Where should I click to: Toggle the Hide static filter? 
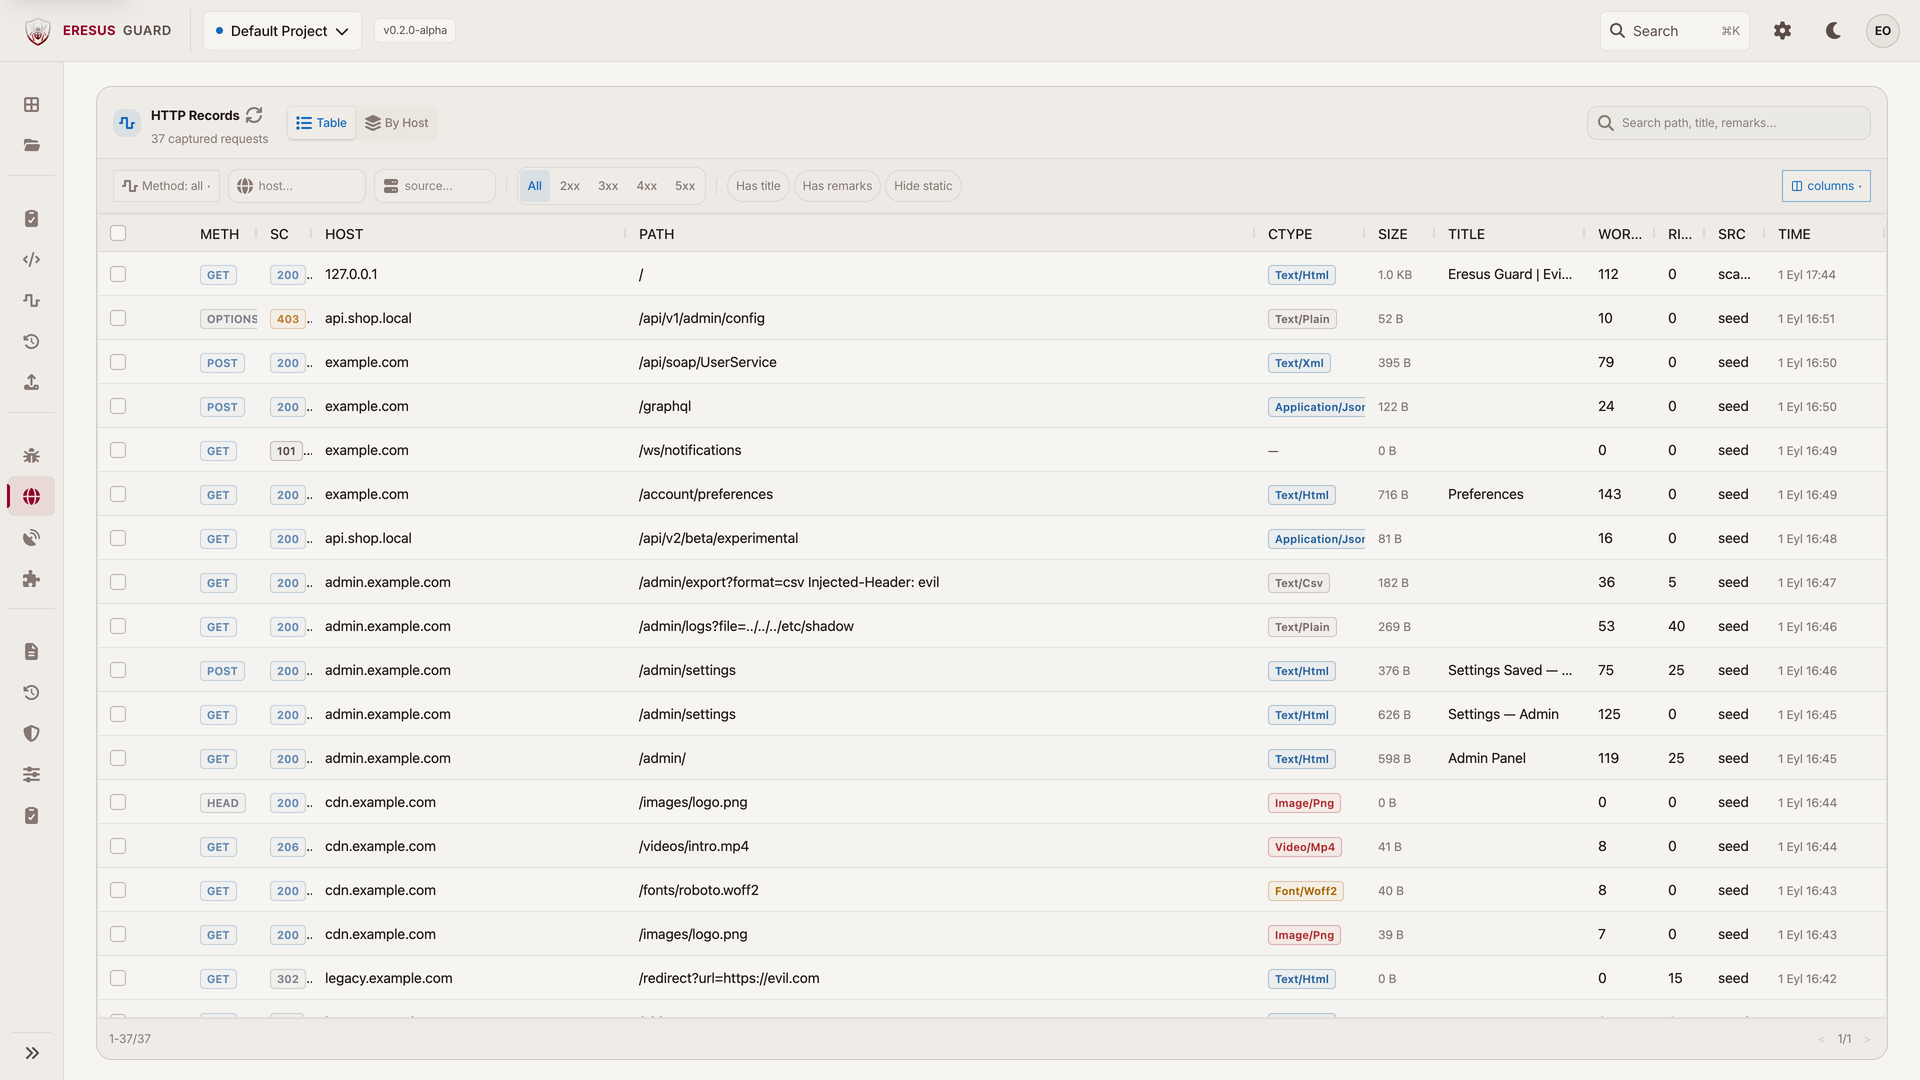tap(923, 186)
